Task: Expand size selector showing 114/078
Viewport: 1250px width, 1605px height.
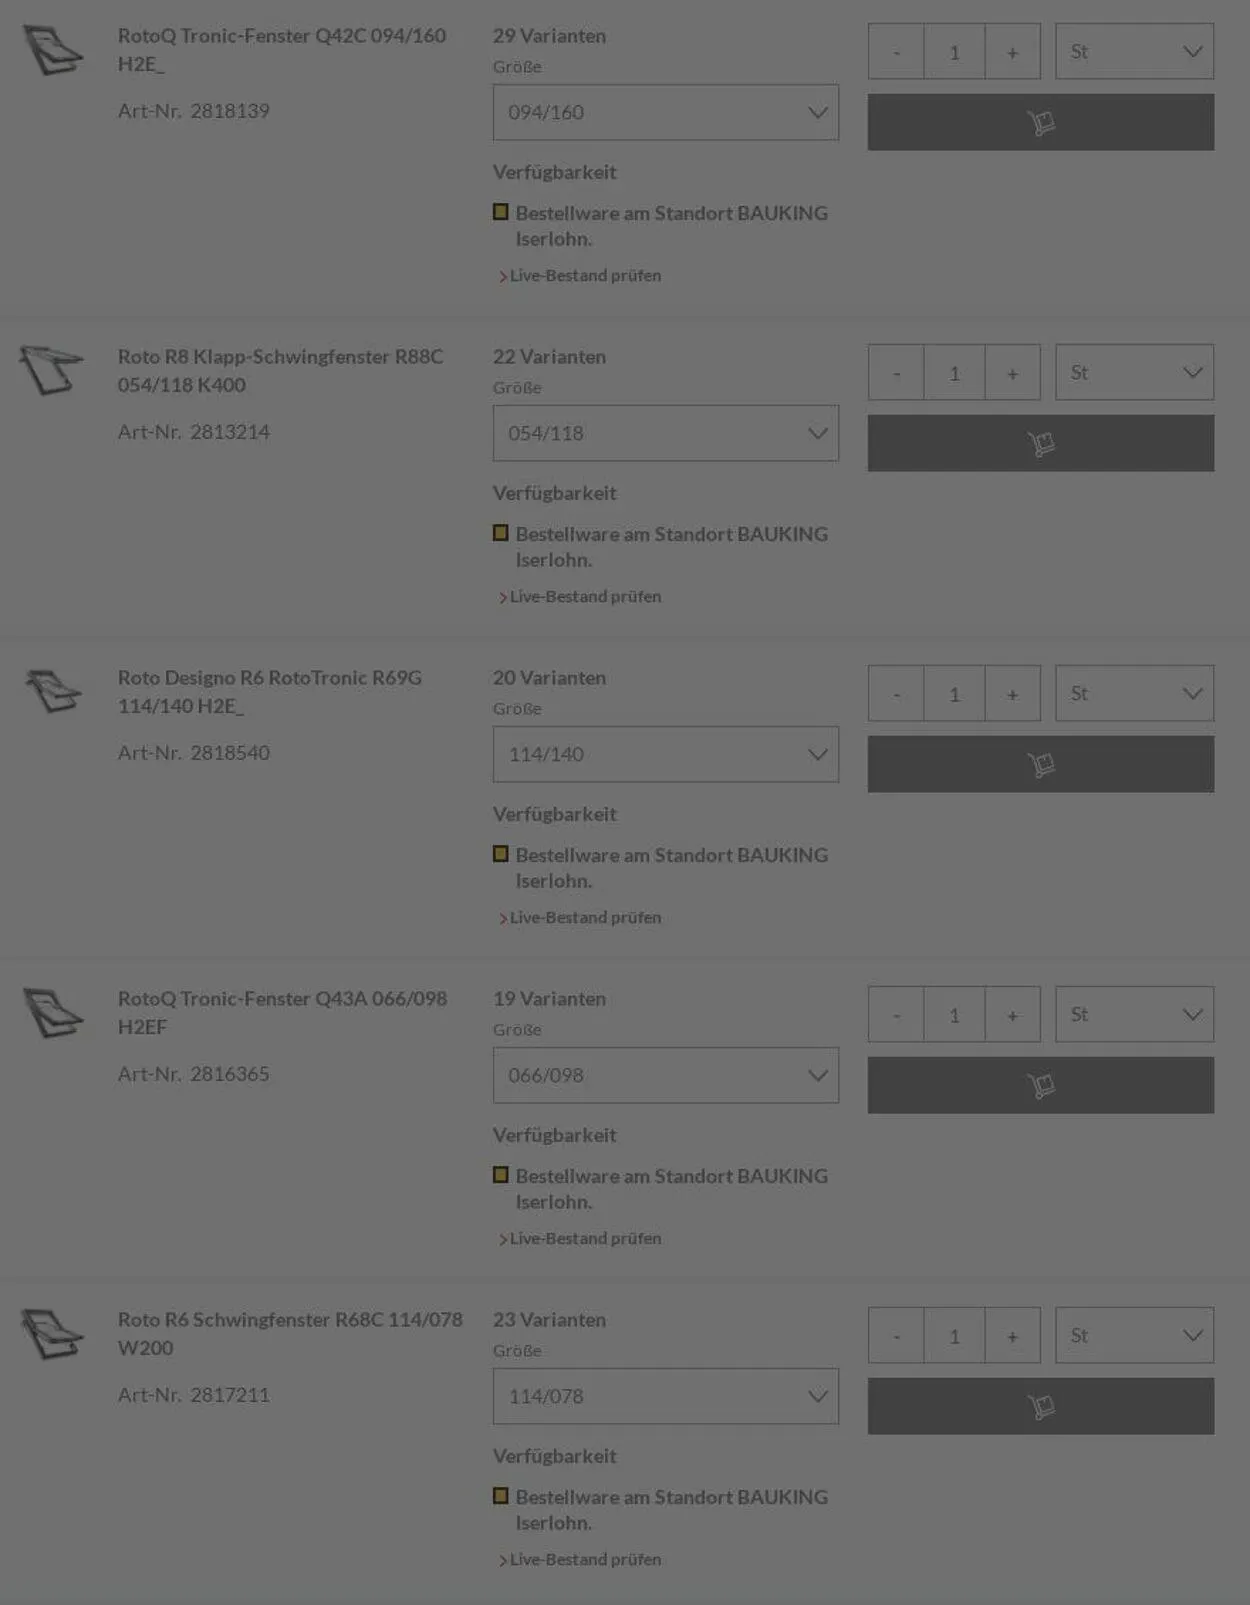Action: [x=665, y=1396]
